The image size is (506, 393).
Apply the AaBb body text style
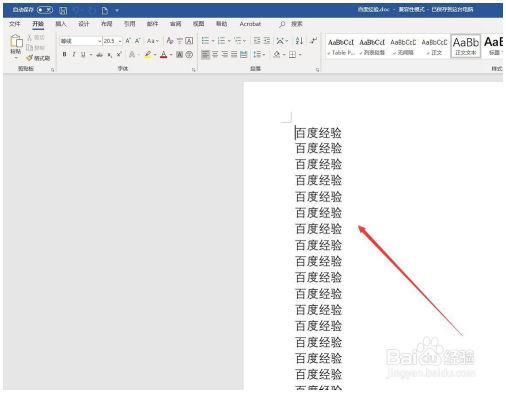tap(466, 46)
